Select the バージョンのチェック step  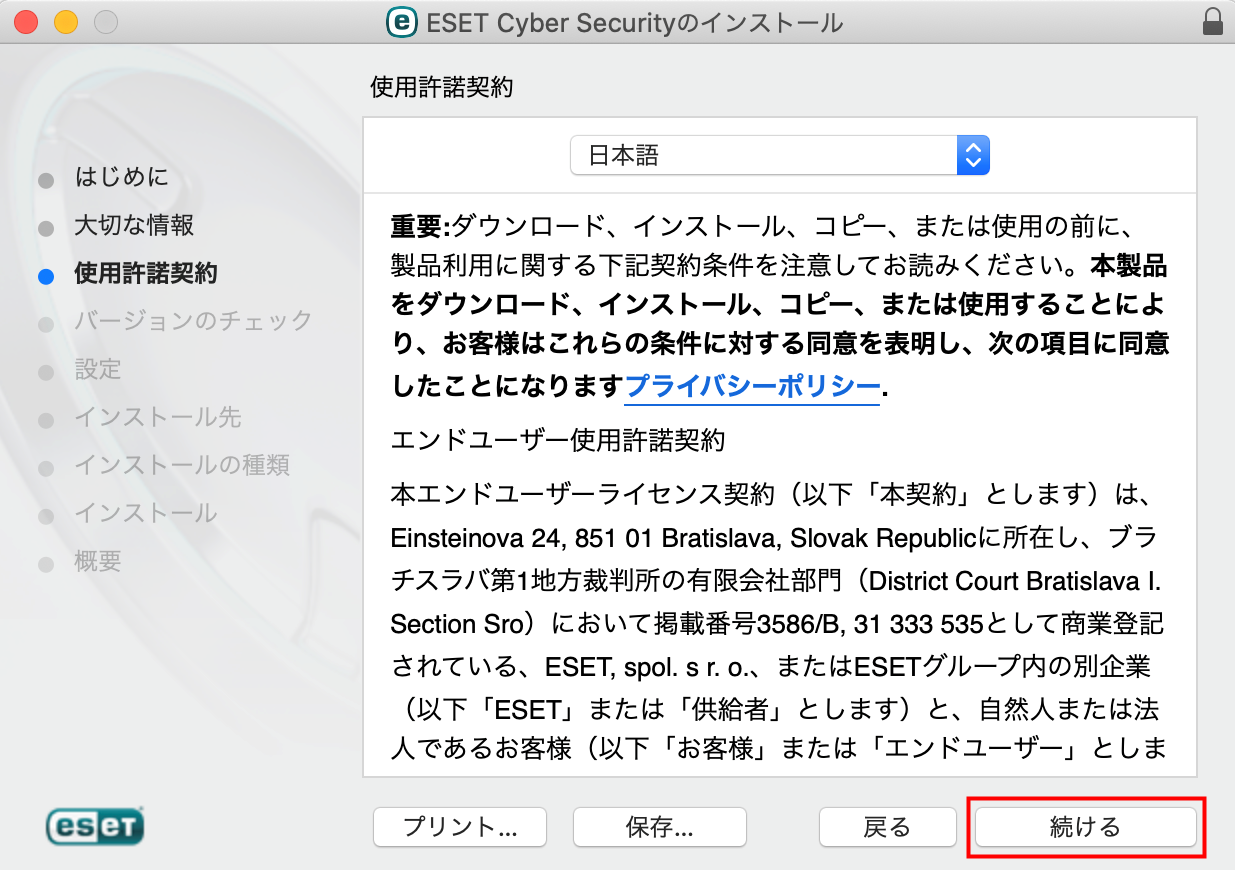click(x=194, y=322)
